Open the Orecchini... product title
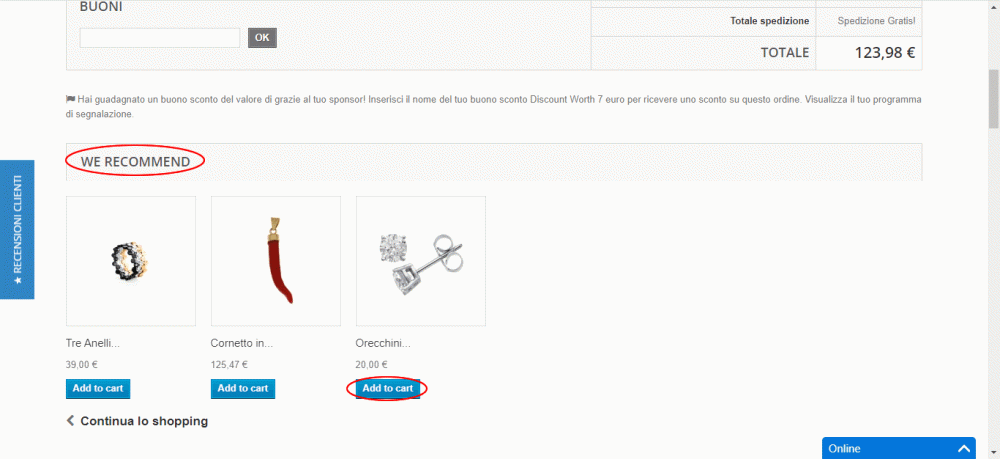The width and height of the screenshot is (1000, 459). [x=383, y=343]
